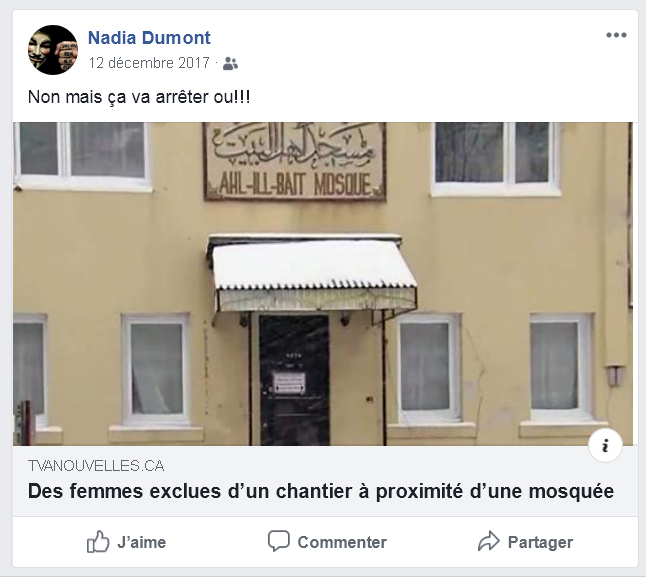
Task: Click the snow-covered awning in the photo
Action: pos(314,273)
